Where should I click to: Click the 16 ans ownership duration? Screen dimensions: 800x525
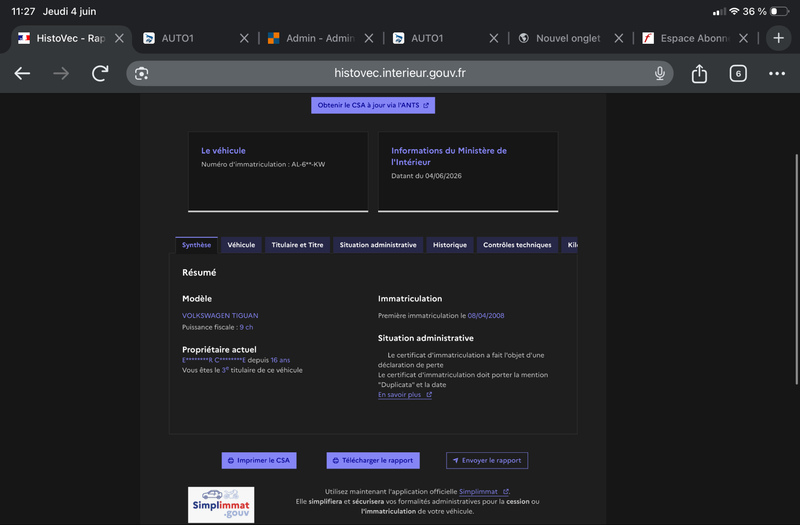pos(280,360)
